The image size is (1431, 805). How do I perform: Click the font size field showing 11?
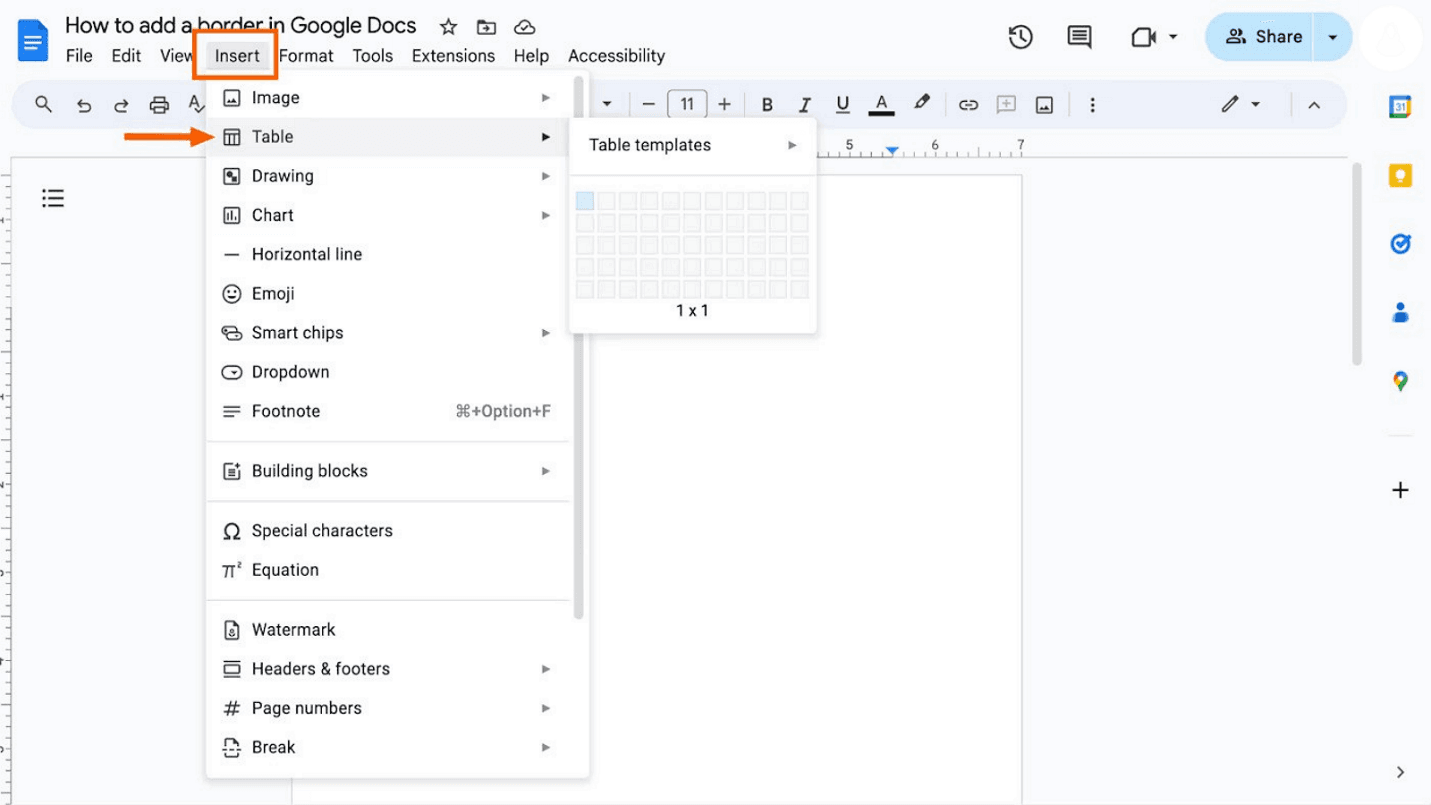tap(687, 104)
